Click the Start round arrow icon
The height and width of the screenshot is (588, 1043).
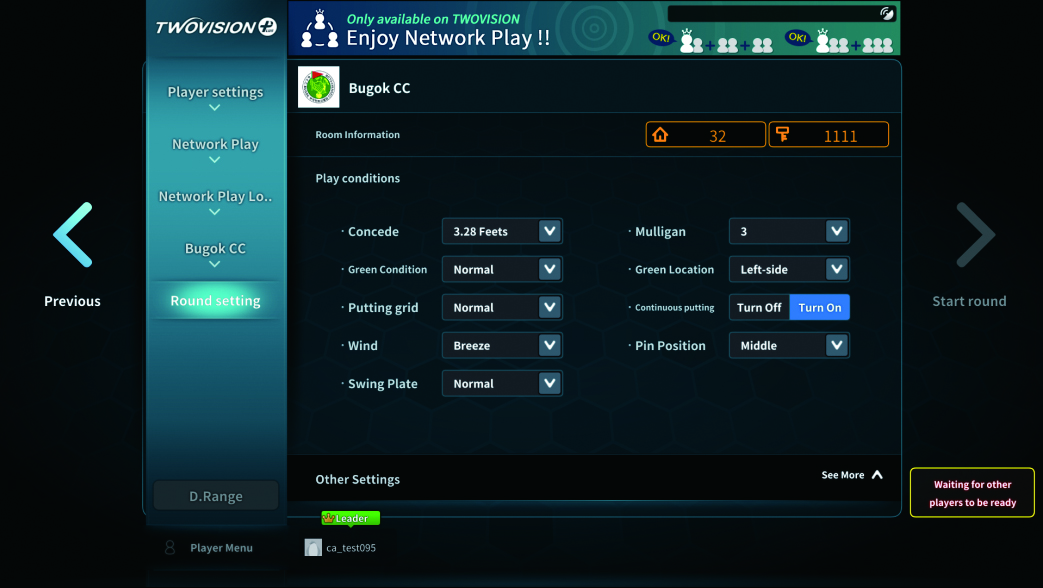pos(976,234)
